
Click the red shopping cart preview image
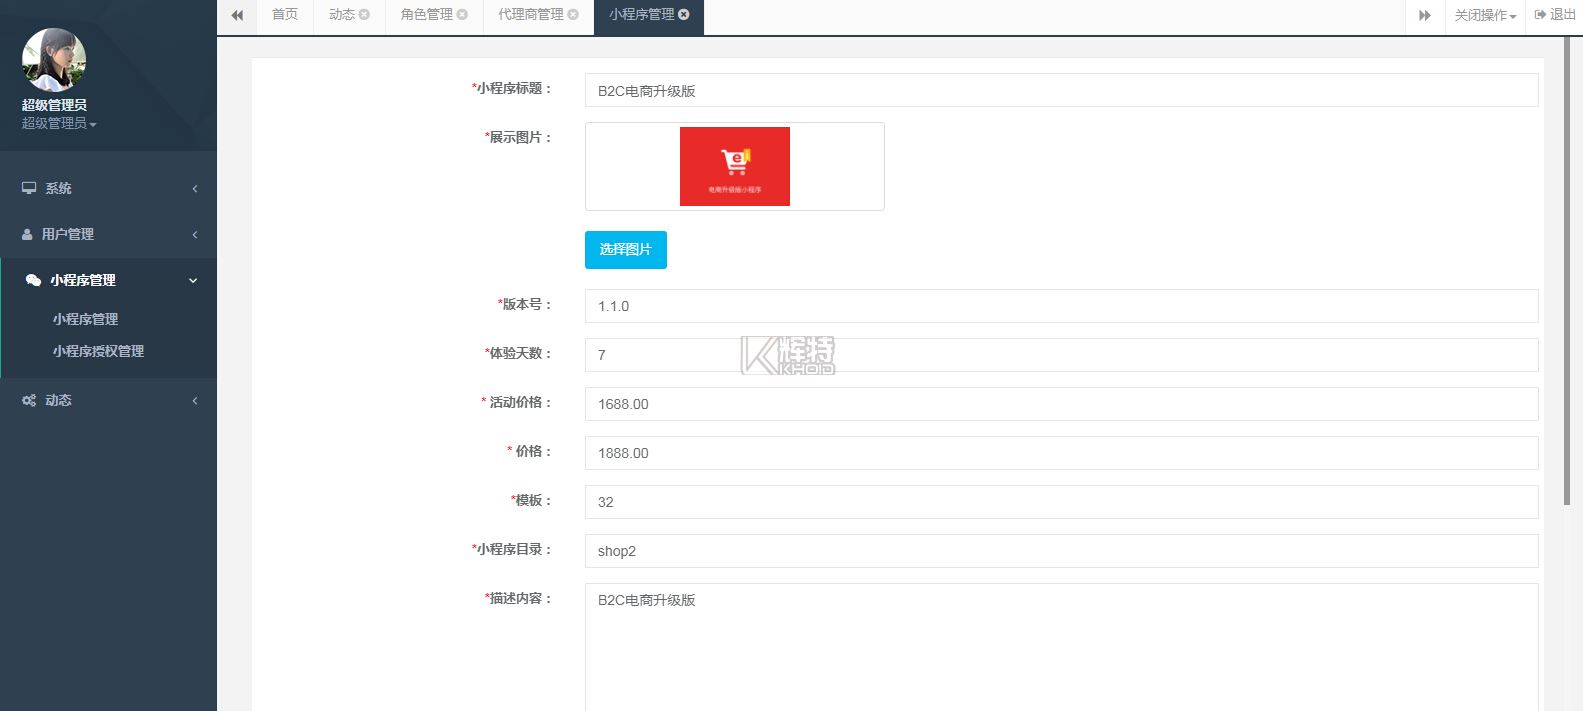pos(735,166)
